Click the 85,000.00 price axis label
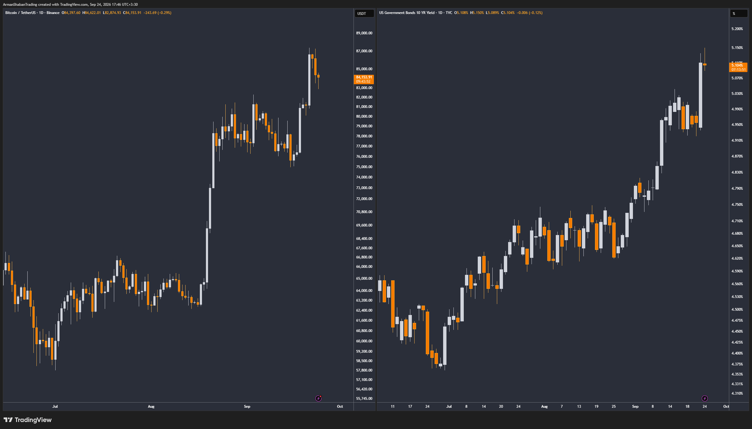This screenshot has width=752, height=429. coord(364,69)
